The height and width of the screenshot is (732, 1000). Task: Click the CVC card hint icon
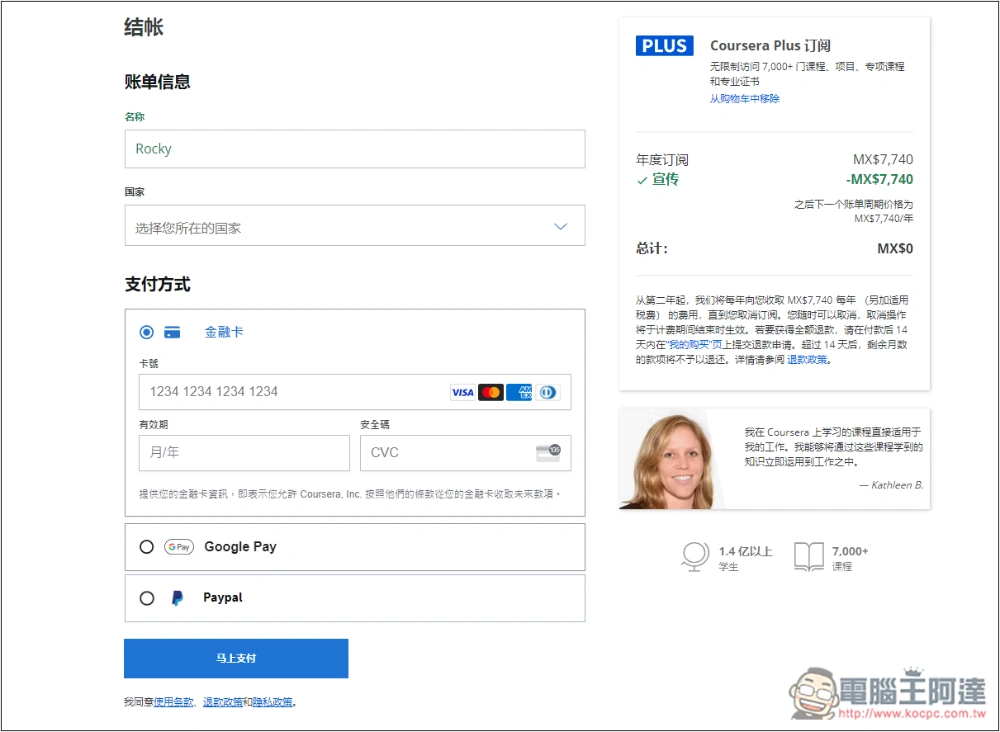tap(548, 453)
